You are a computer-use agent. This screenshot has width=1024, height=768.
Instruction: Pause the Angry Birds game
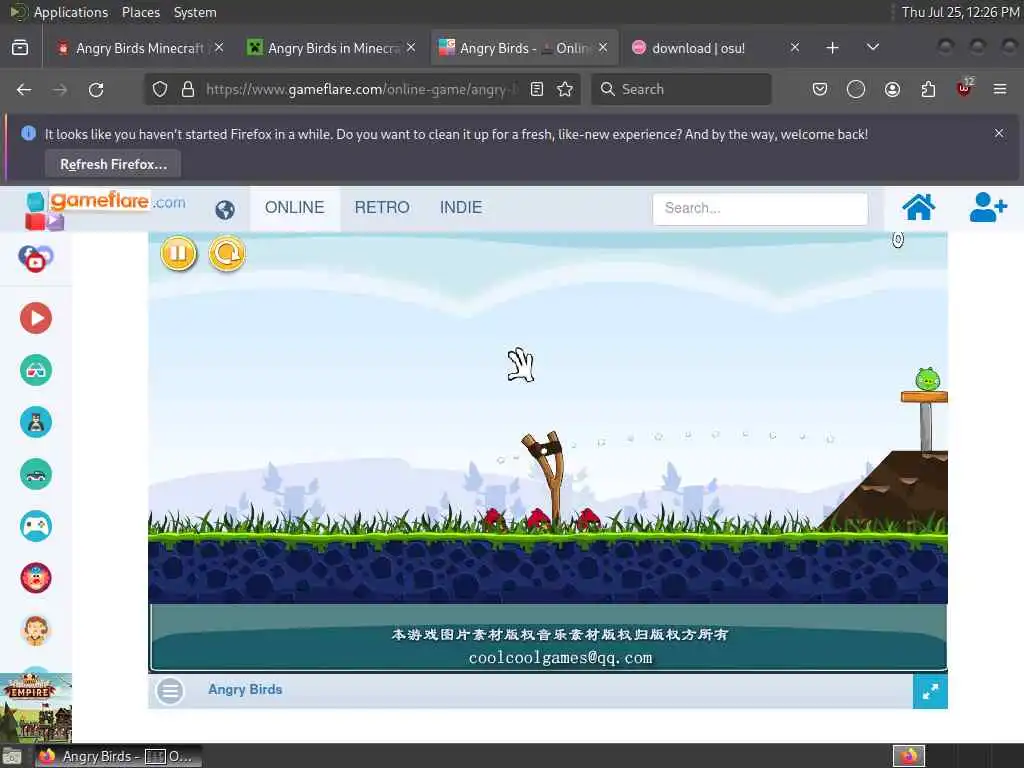pyautogui.click(x=178, y=253)
